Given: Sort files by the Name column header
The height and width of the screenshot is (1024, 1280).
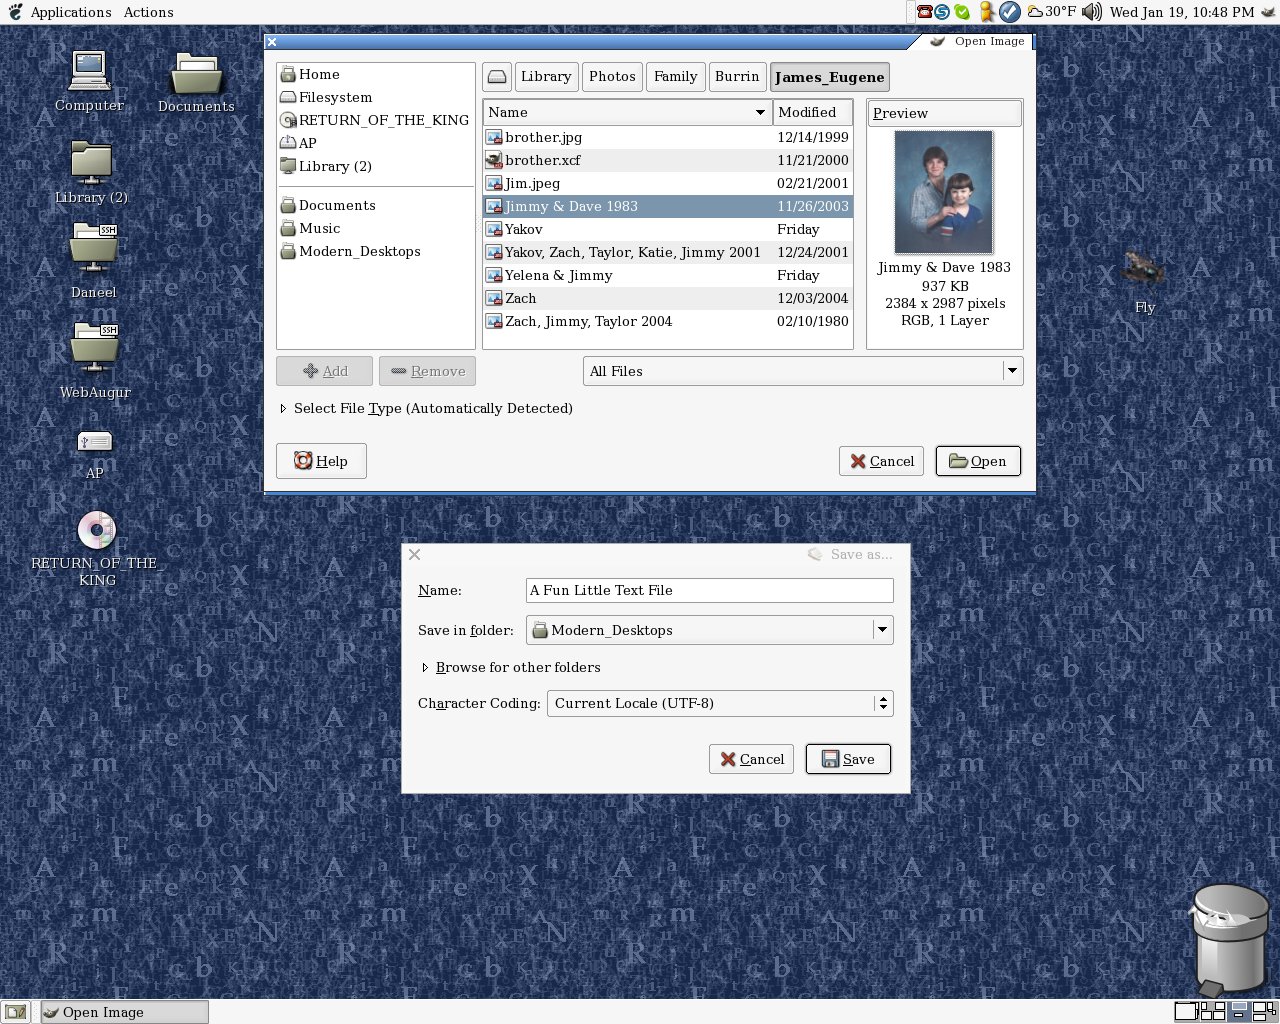Looking at the screenshot, I should coord(627,112).
